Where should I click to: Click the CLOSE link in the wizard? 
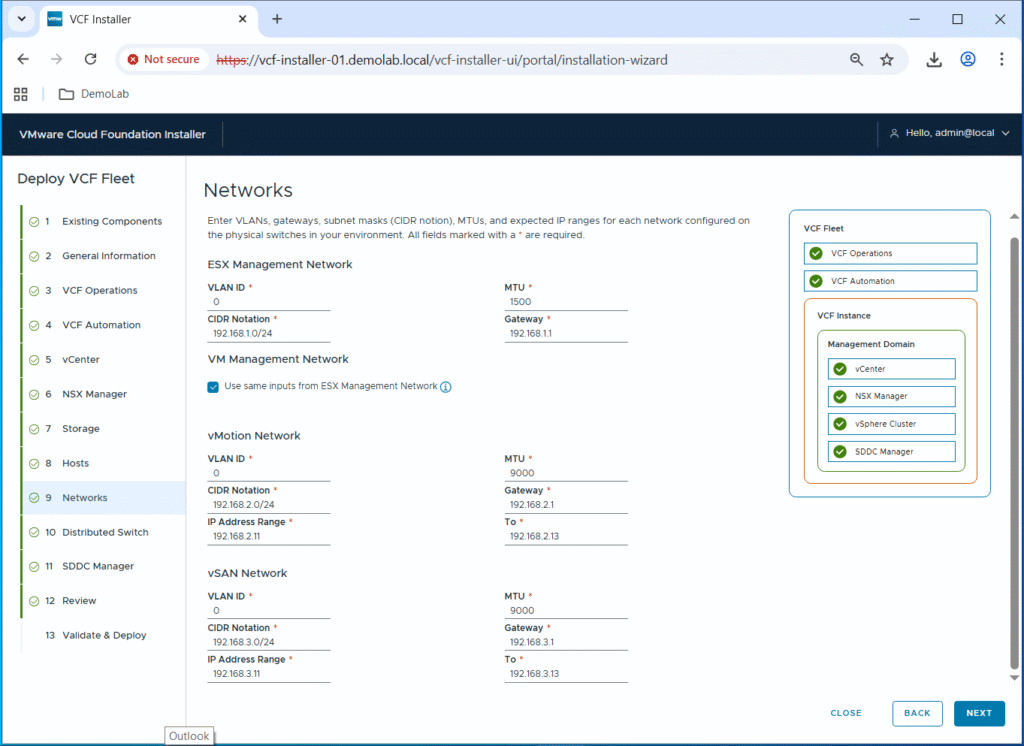845,713
